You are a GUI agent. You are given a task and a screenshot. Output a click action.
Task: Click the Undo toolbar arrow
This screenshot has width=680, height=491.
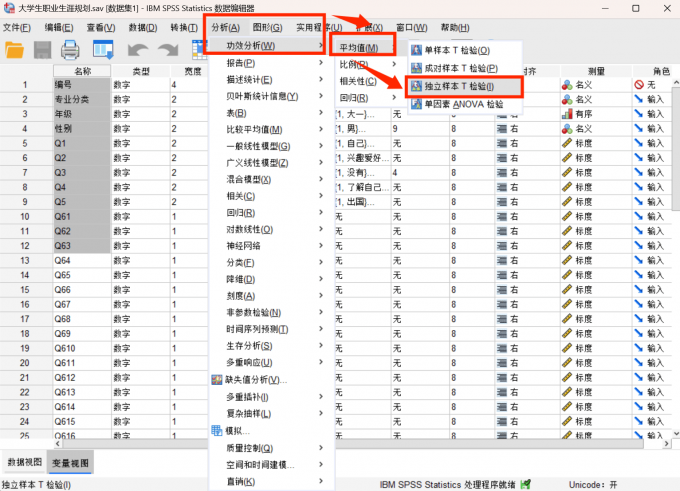pyautogui.click(x=138, y=50)
